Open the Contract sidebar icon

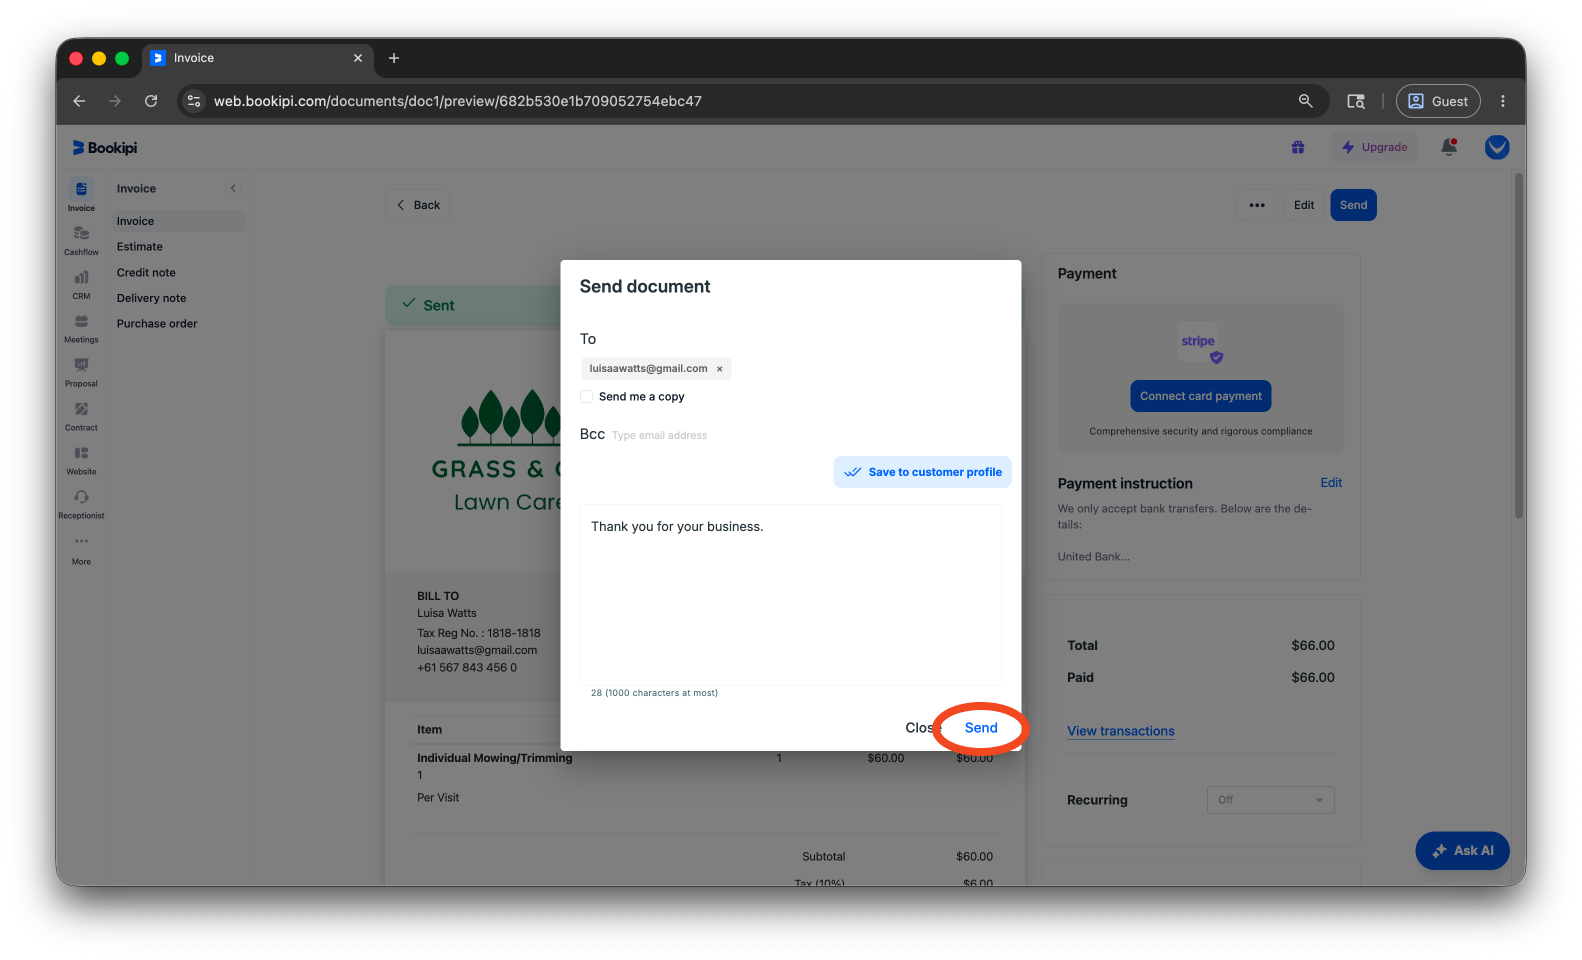coord(81,415)
